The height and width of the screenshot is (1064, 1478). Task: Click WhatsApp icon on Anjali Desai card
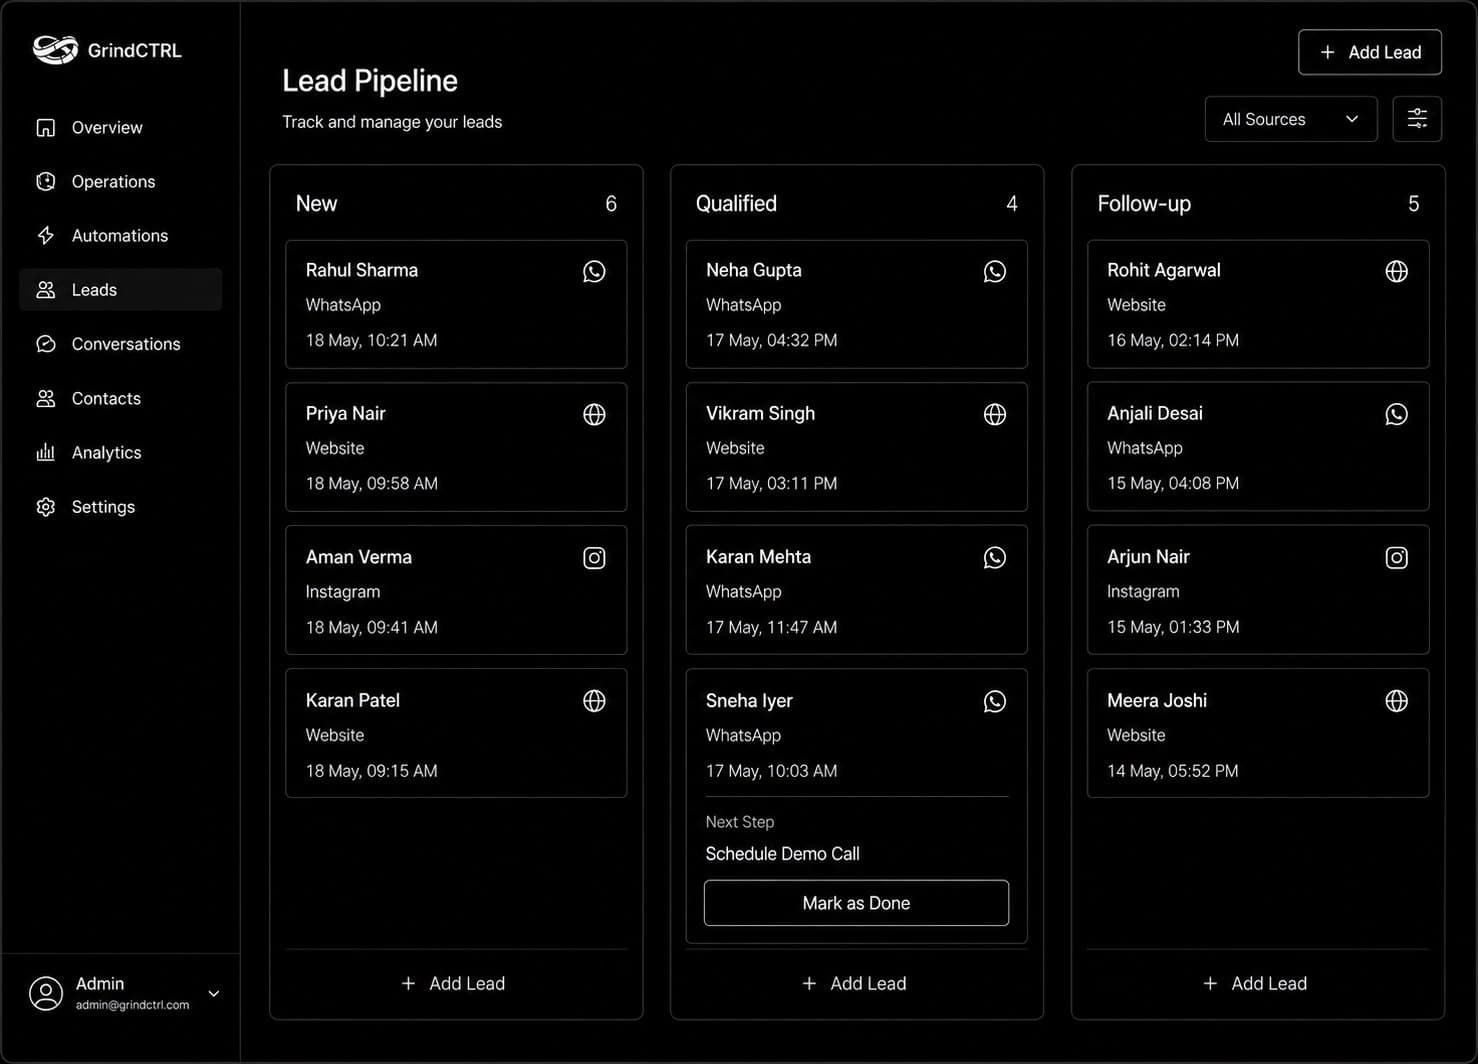1397,414
